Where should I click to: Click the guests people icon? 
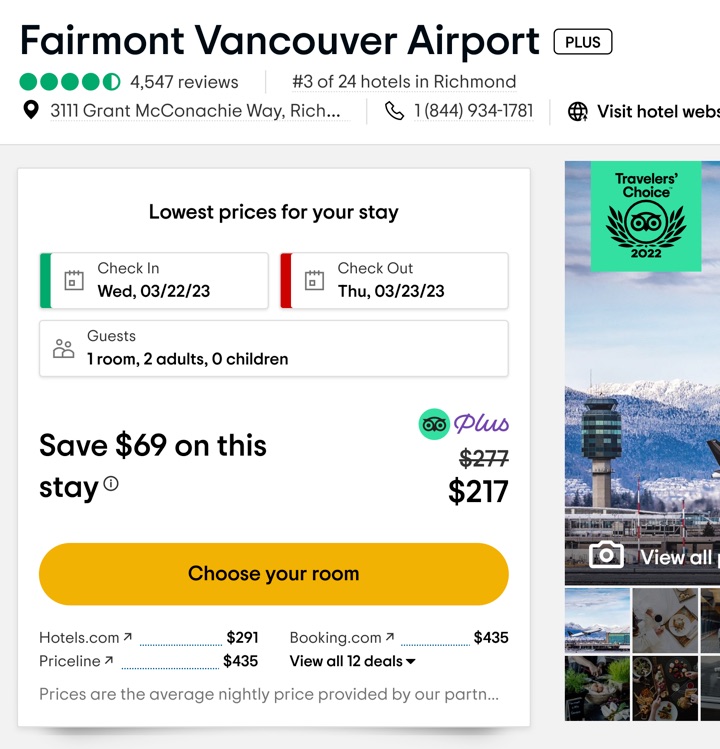click(64, 349)
